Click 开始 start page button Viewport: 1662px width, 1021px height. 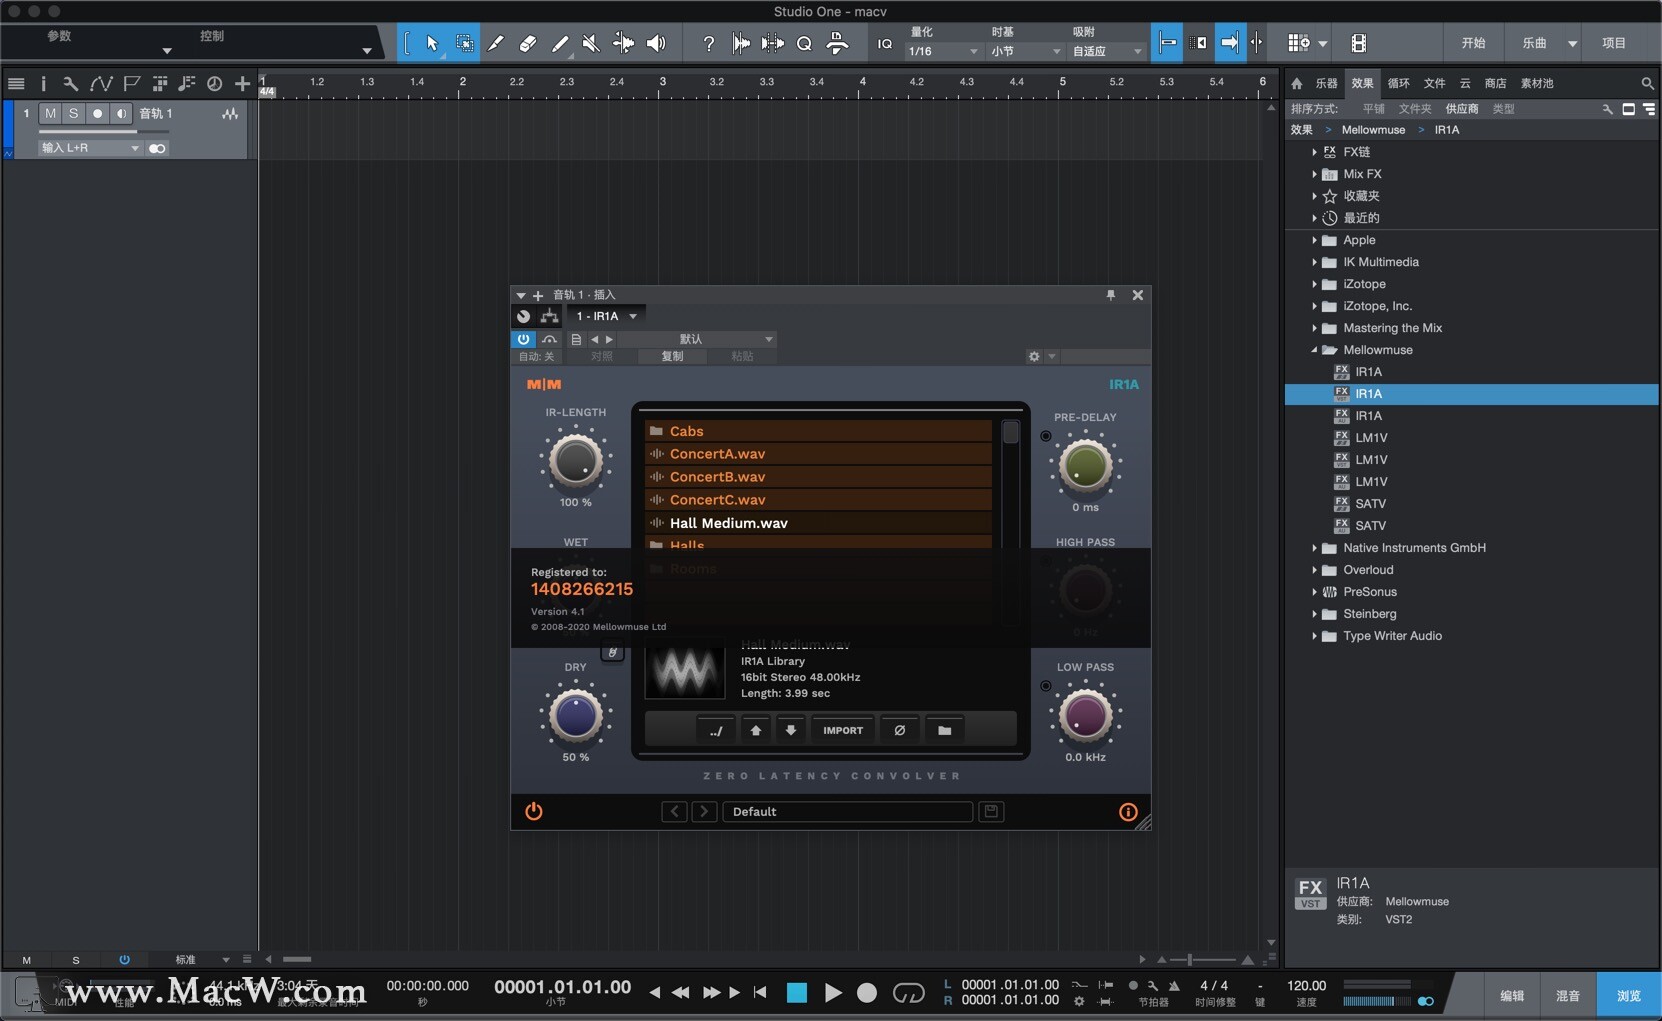1473,43
